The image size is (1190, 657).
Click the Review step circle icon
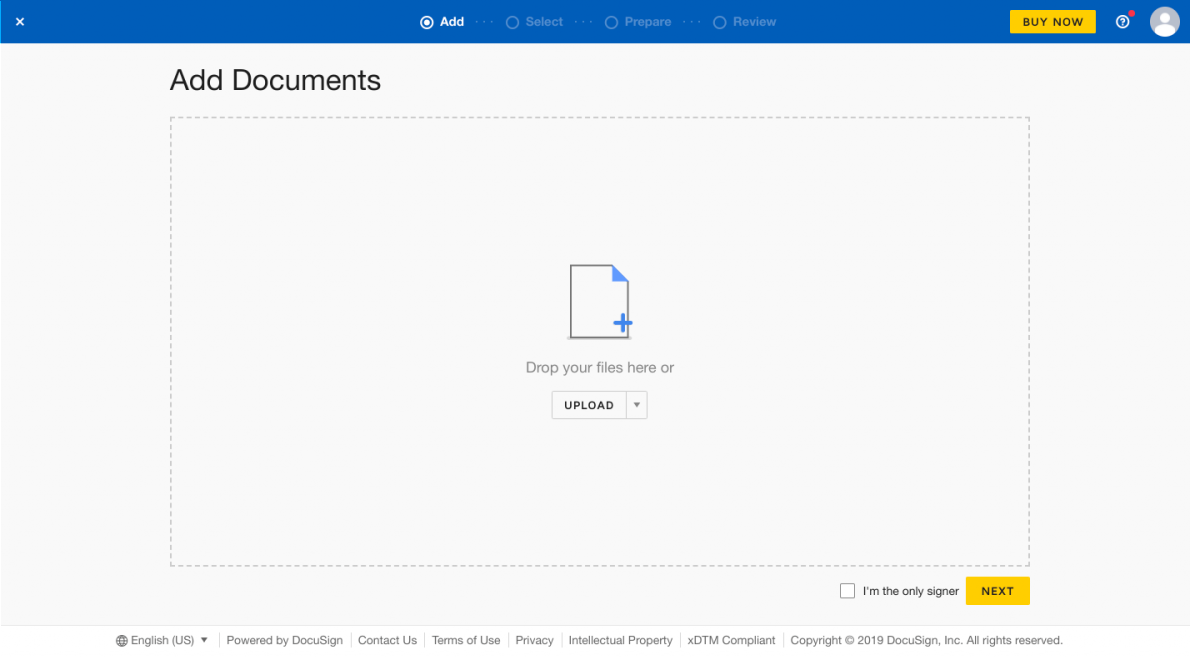[x=720, y=21]
